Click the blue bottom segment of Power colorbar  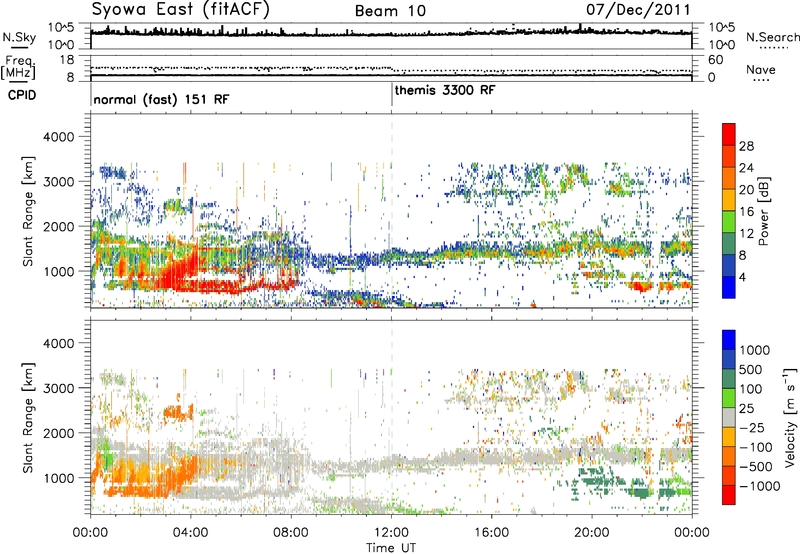tap(729, 287)
